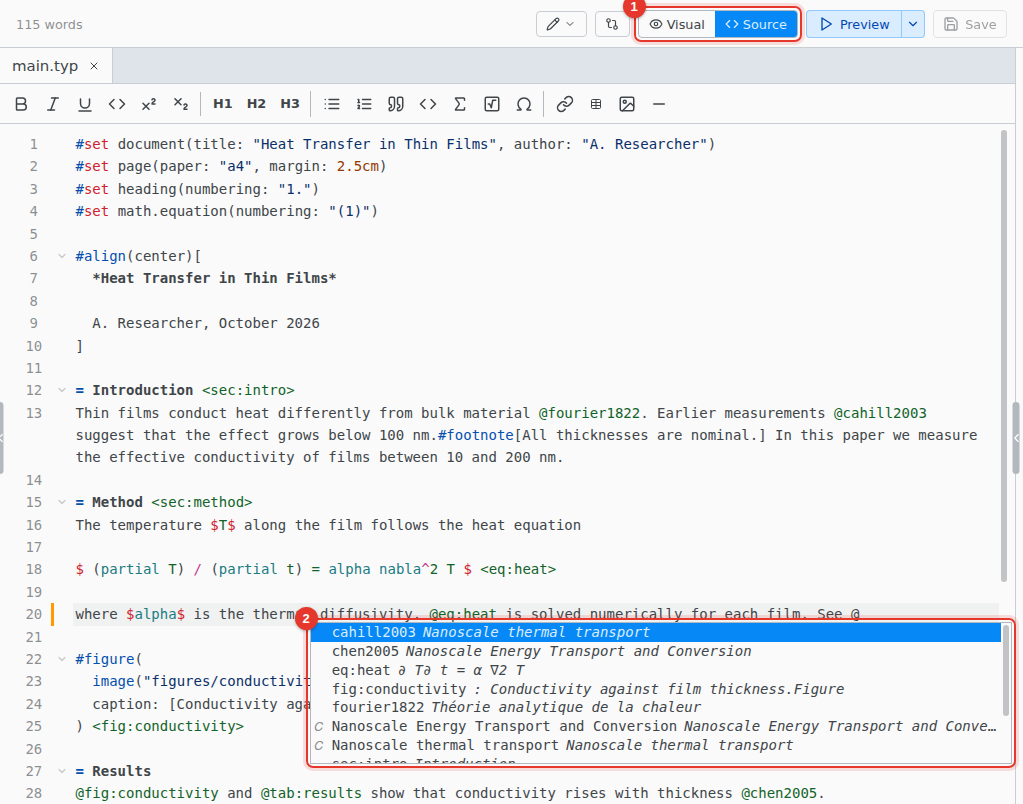Click the version history branch icon
The image size is (1023, 804).
[x=612, y=24]
